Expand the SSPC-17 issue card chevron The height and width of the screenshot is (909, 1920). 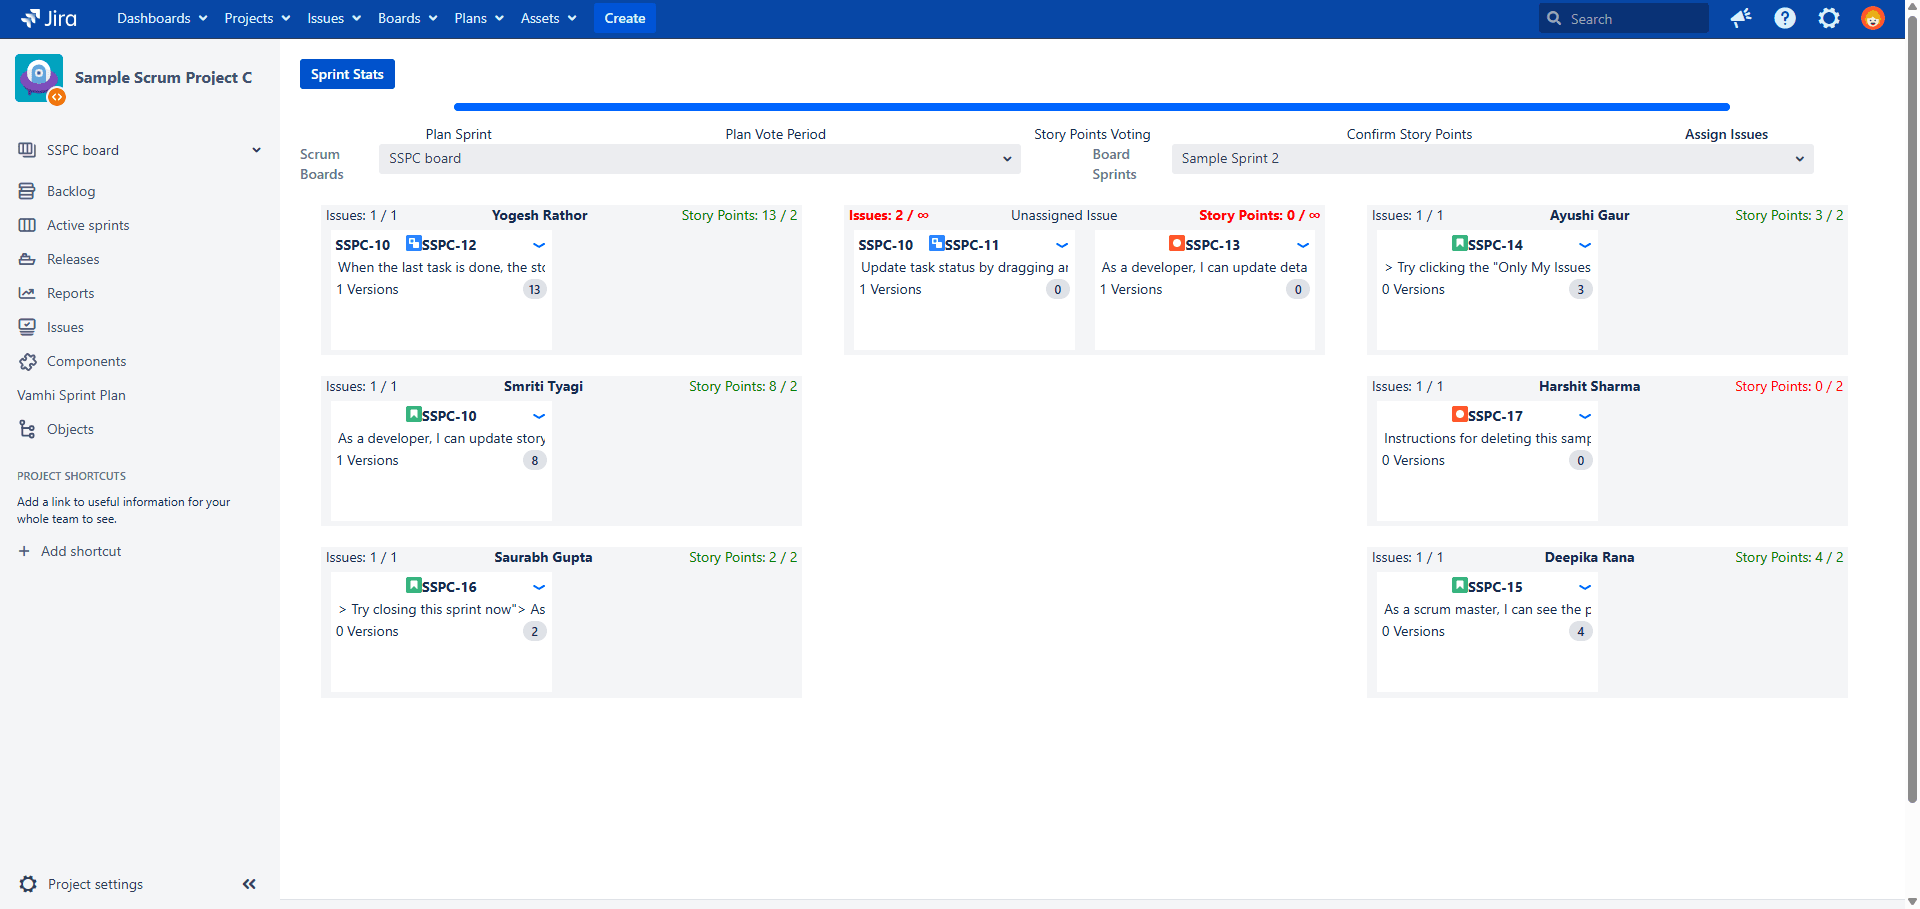1585,416
